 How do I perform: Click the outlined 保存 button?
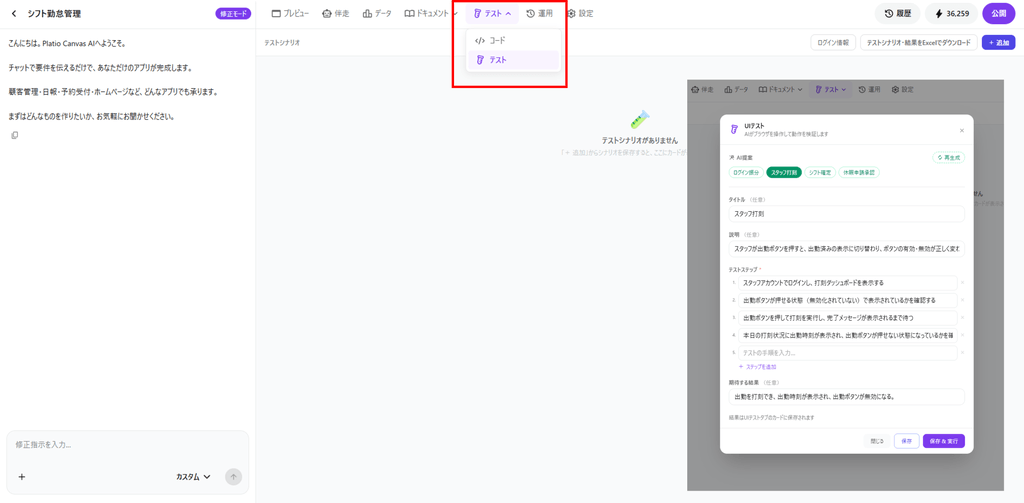click(906, 441)
